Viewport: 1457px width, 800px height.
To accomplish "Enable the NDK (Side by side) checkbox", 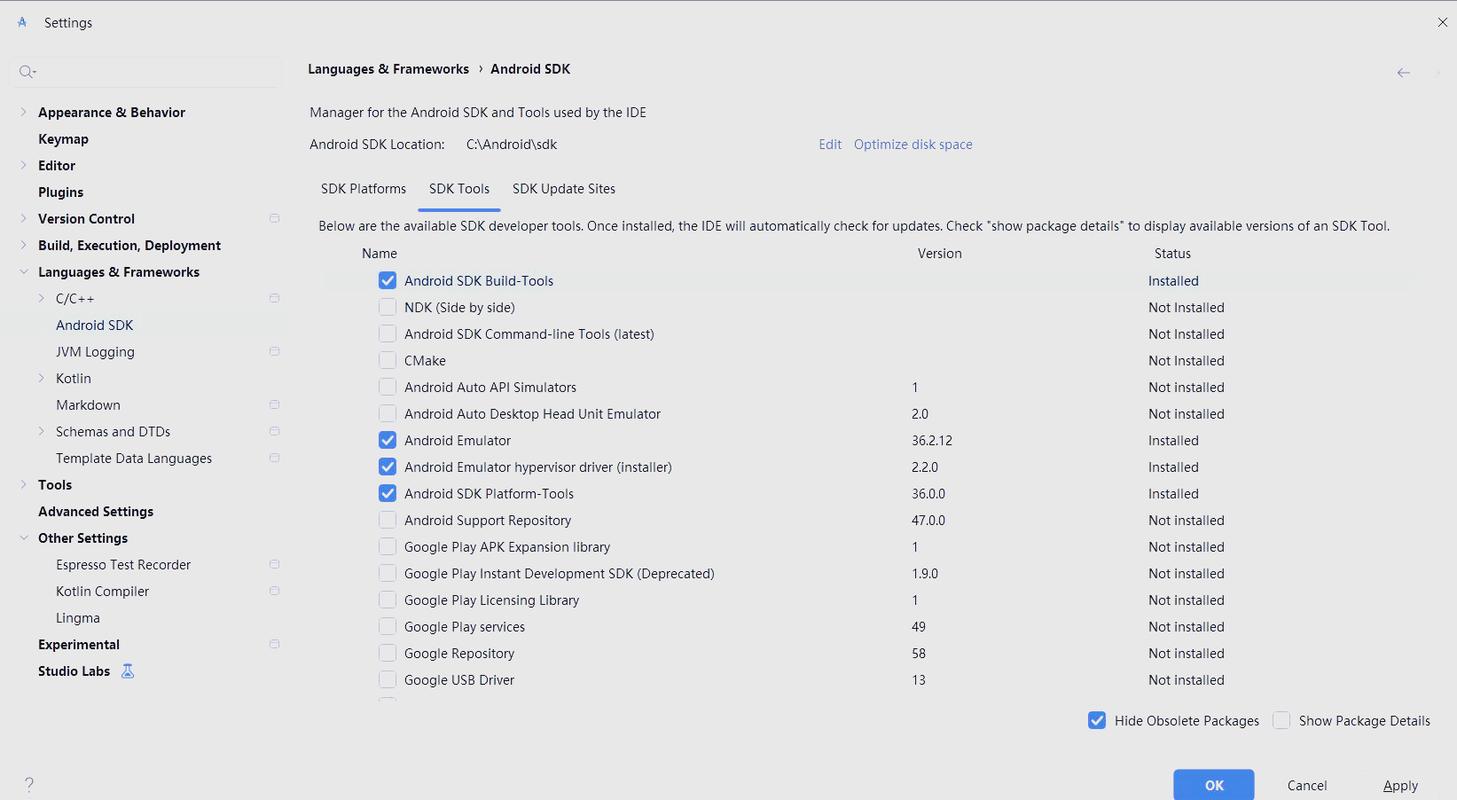I will pyautogui.click(x=387, y=307).
